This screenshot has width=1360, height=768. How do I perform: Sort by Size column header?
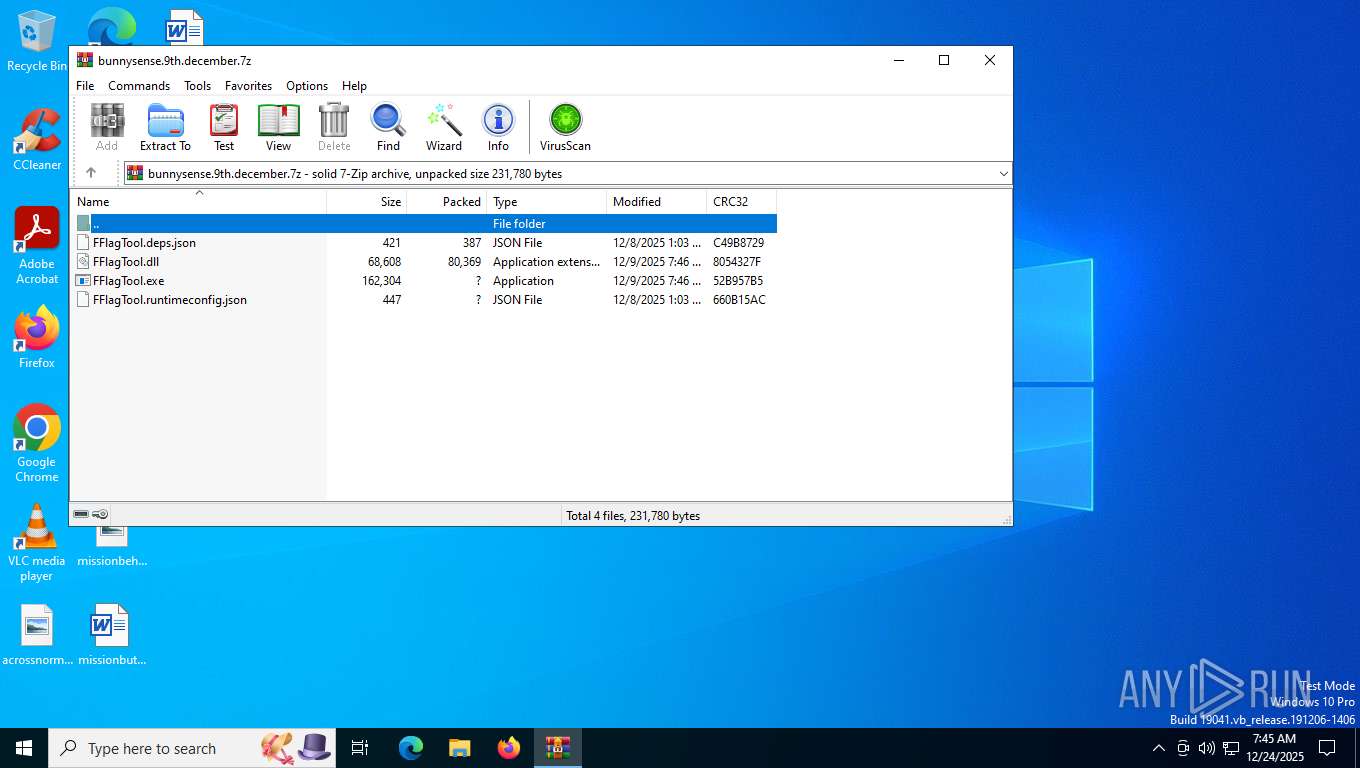point(367,201)
